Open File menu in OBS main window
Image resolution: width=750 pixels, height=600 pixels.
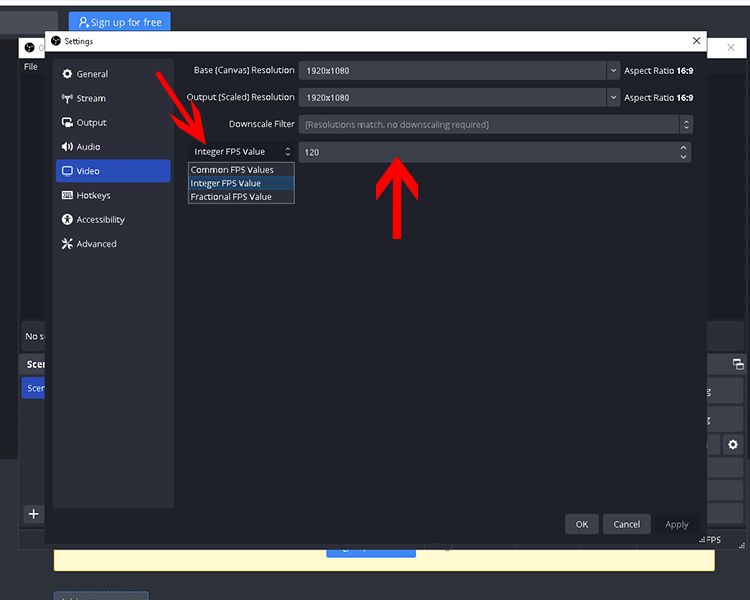click(x=31, y=67)
